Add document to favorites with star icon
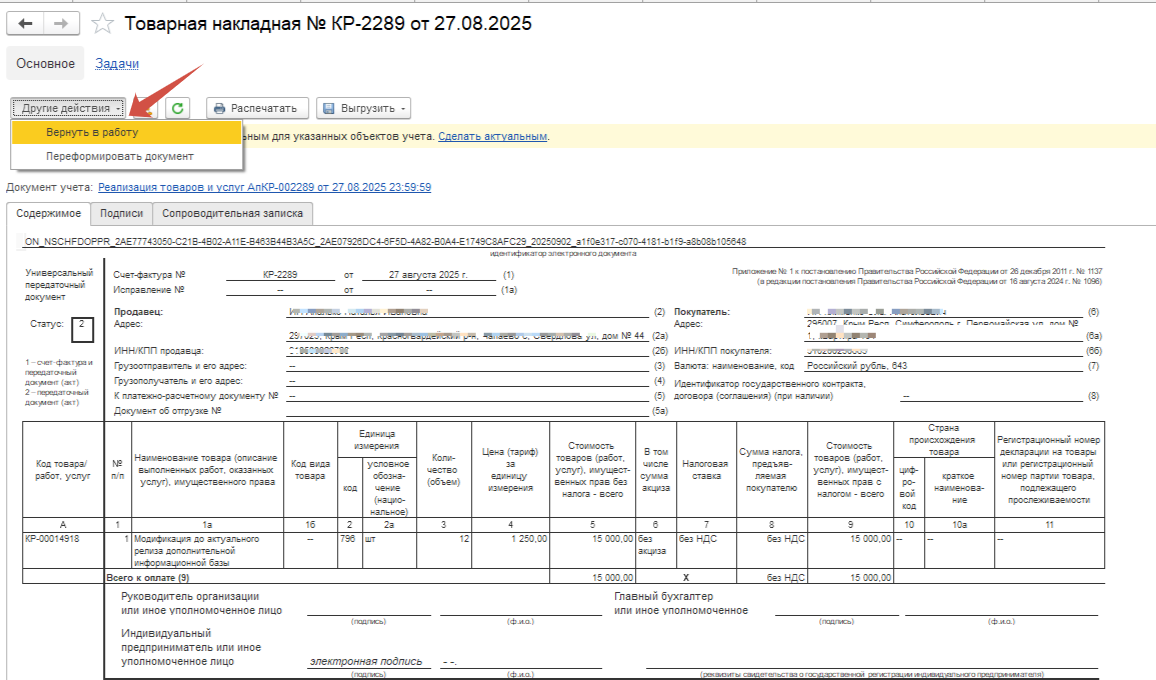Image resolution: width=1156 pixels, height=680 pixels. click(x=101, y=23)
